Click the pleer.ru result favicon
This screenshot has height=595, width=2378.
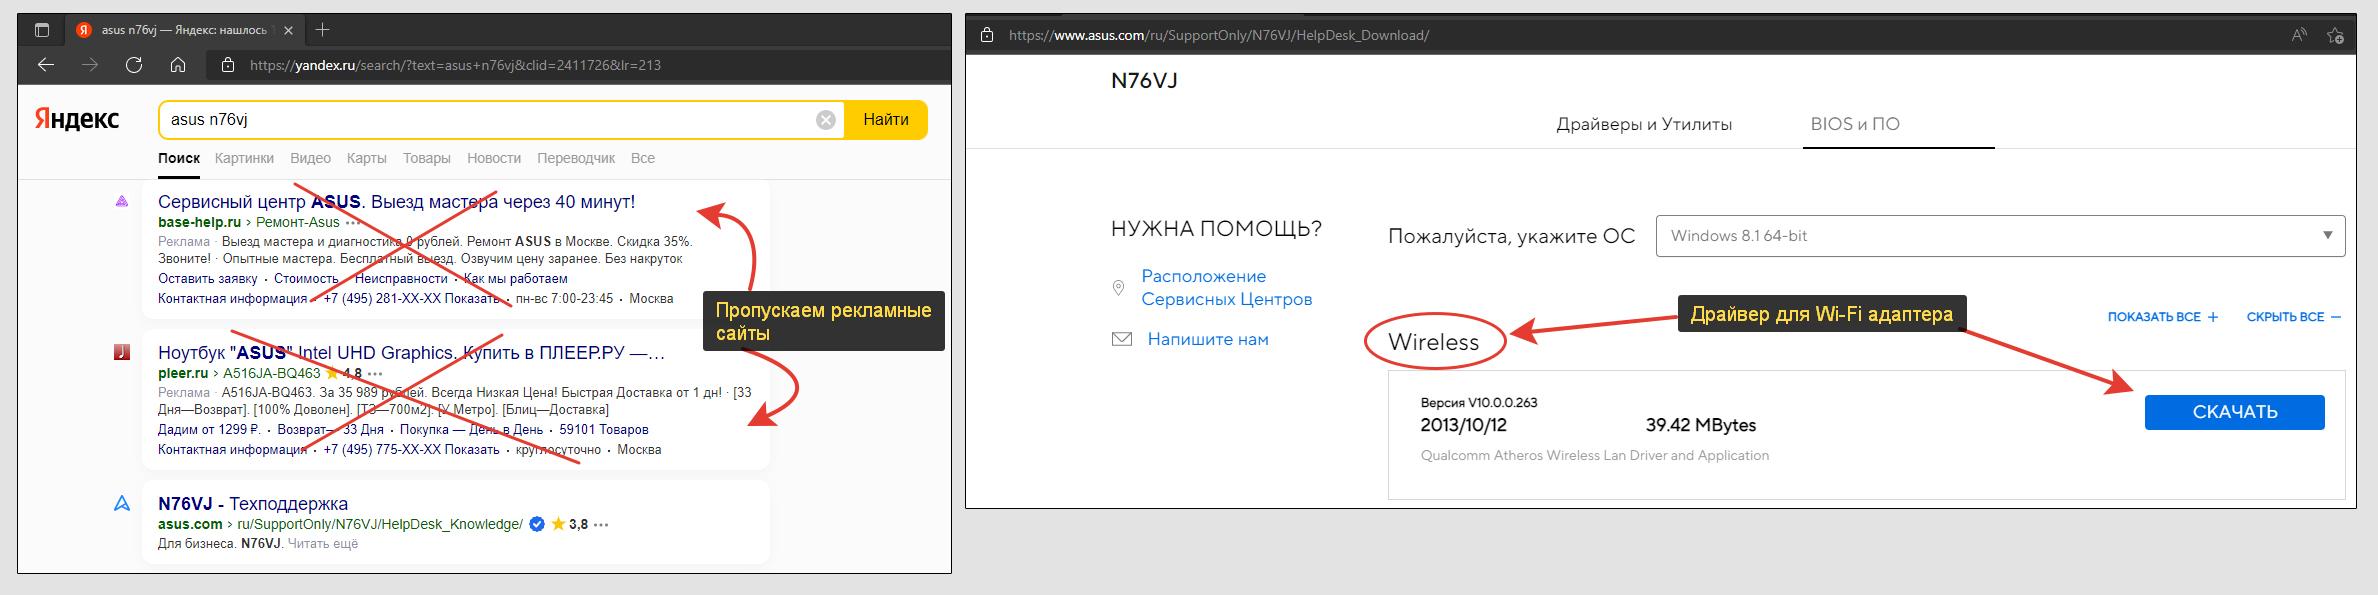[122, 352]
